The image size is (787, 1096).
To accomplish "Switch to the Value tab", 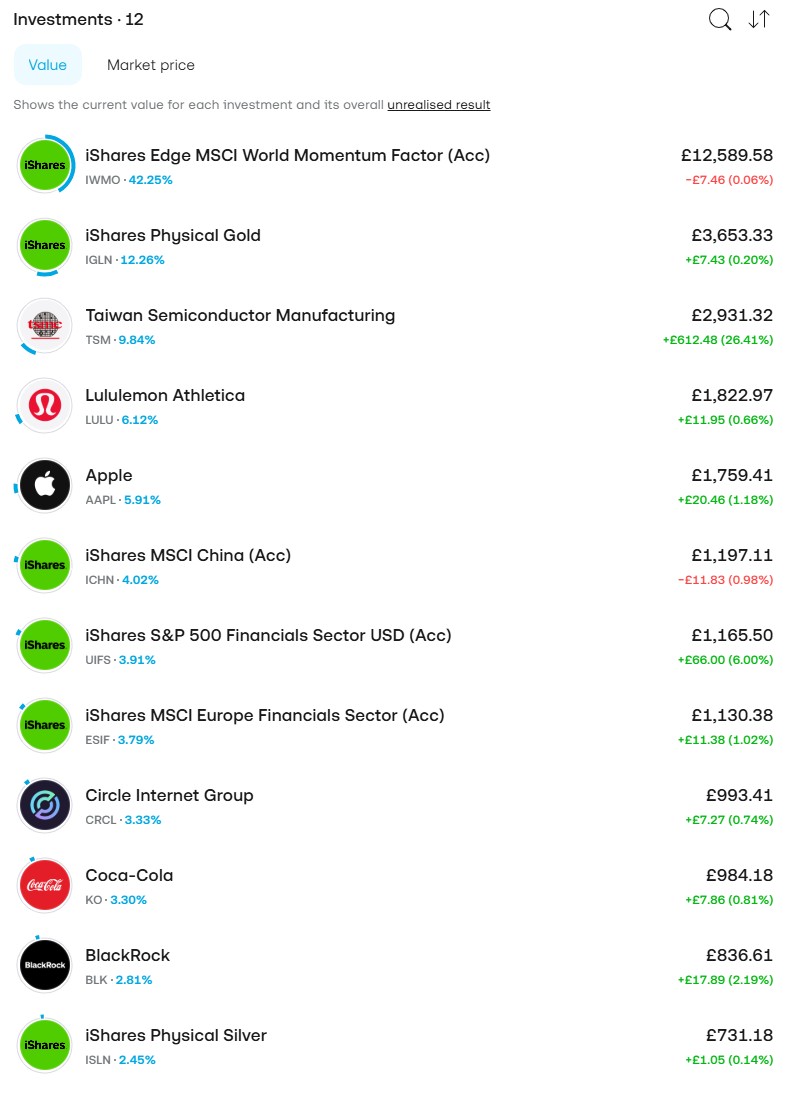I will pos(48,65).
